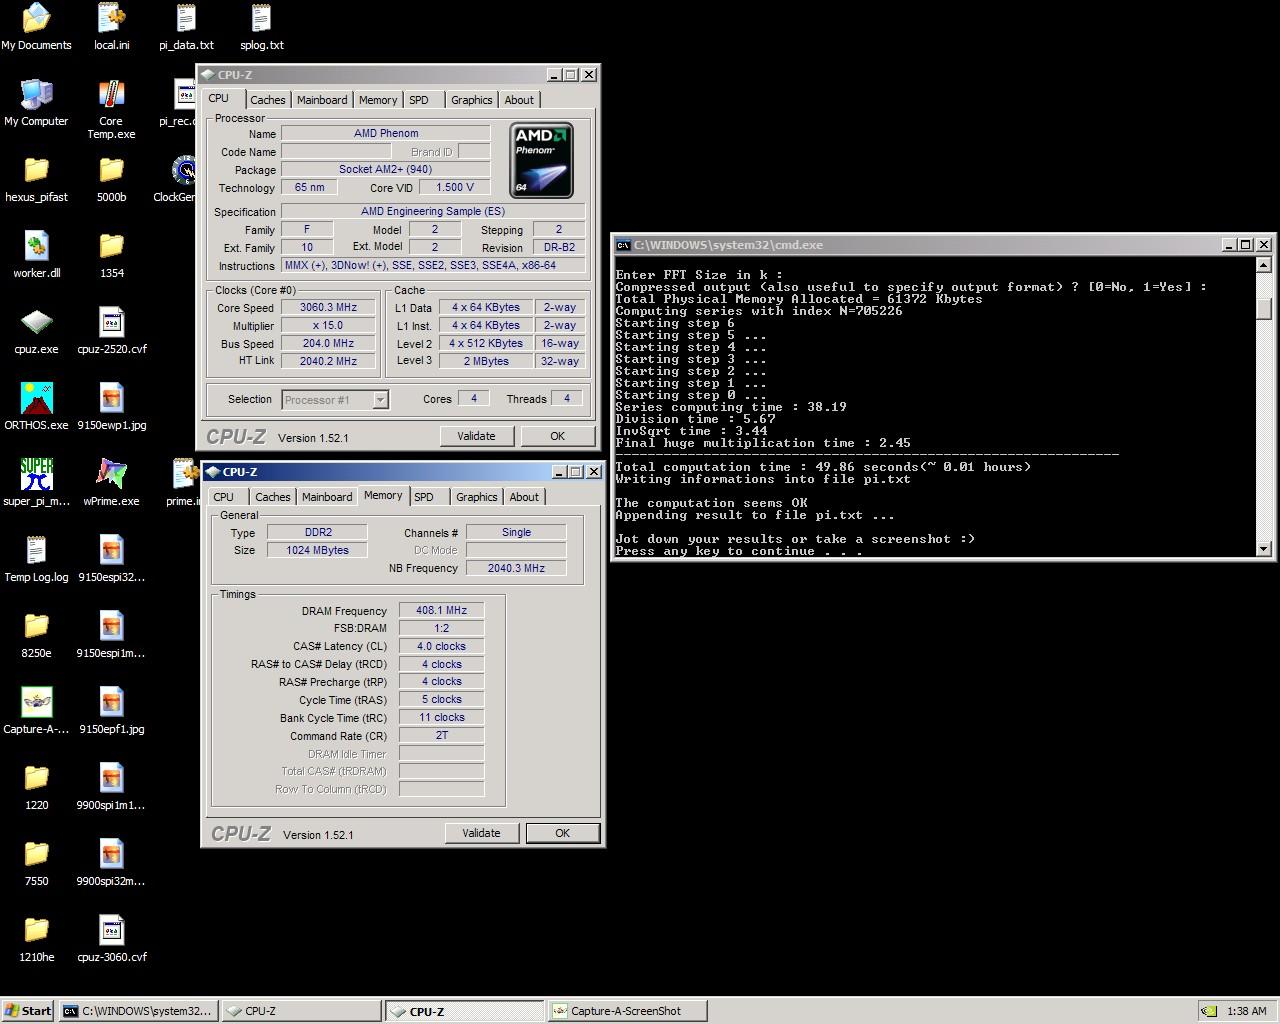Open My Computer desktop icon
This screenshot has width=1280, height=1024.
click(x=36, y=102)
